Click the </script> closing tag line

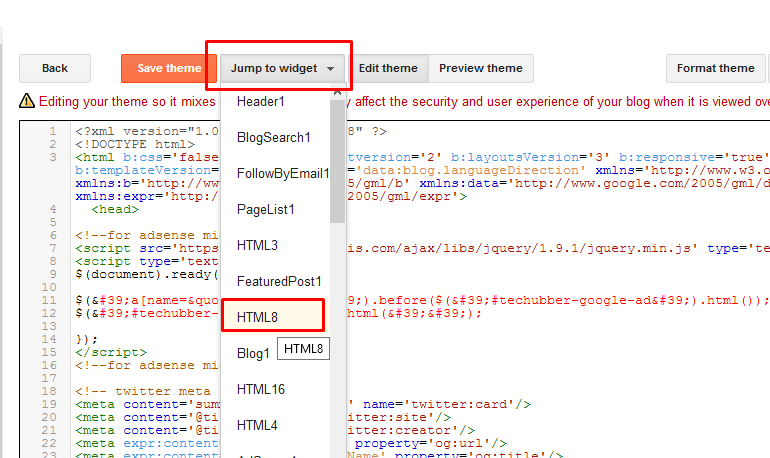[111, 352]
